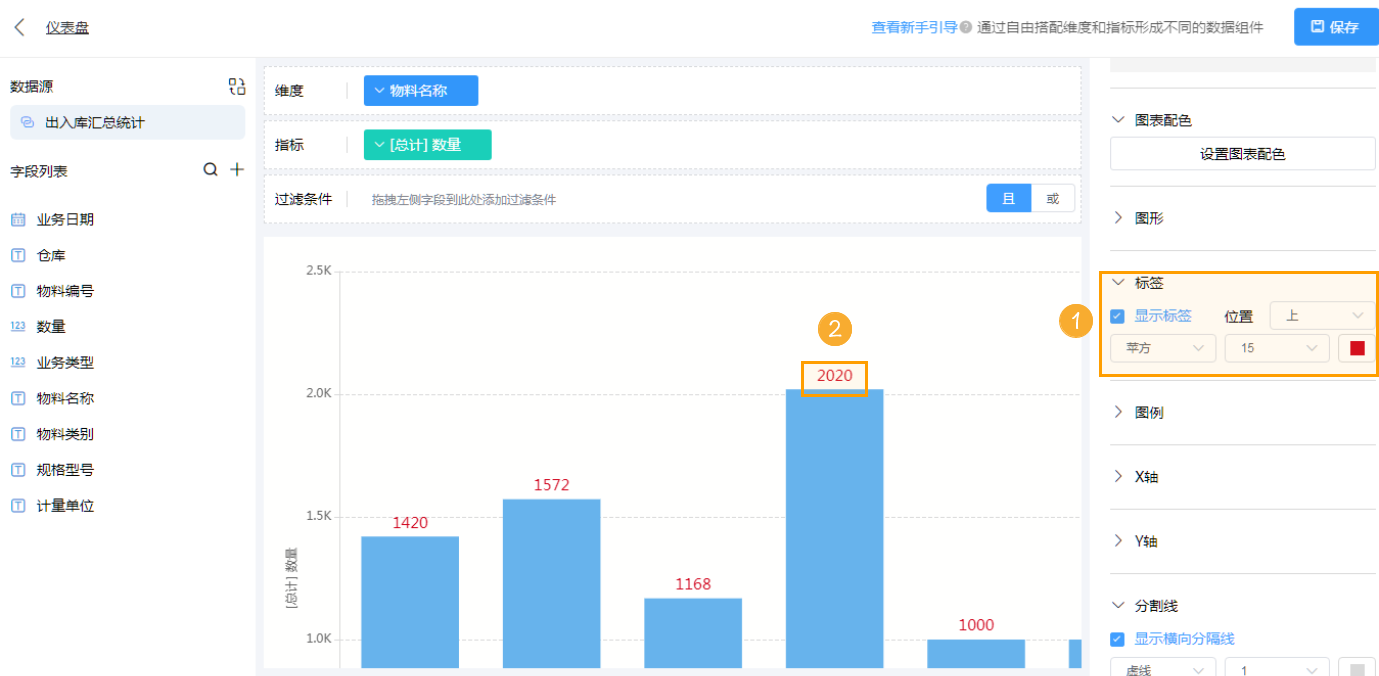This screenshot has height=676, width=1379.
Task: Click the text type icon for 仓库
Action: click(18, 255)
